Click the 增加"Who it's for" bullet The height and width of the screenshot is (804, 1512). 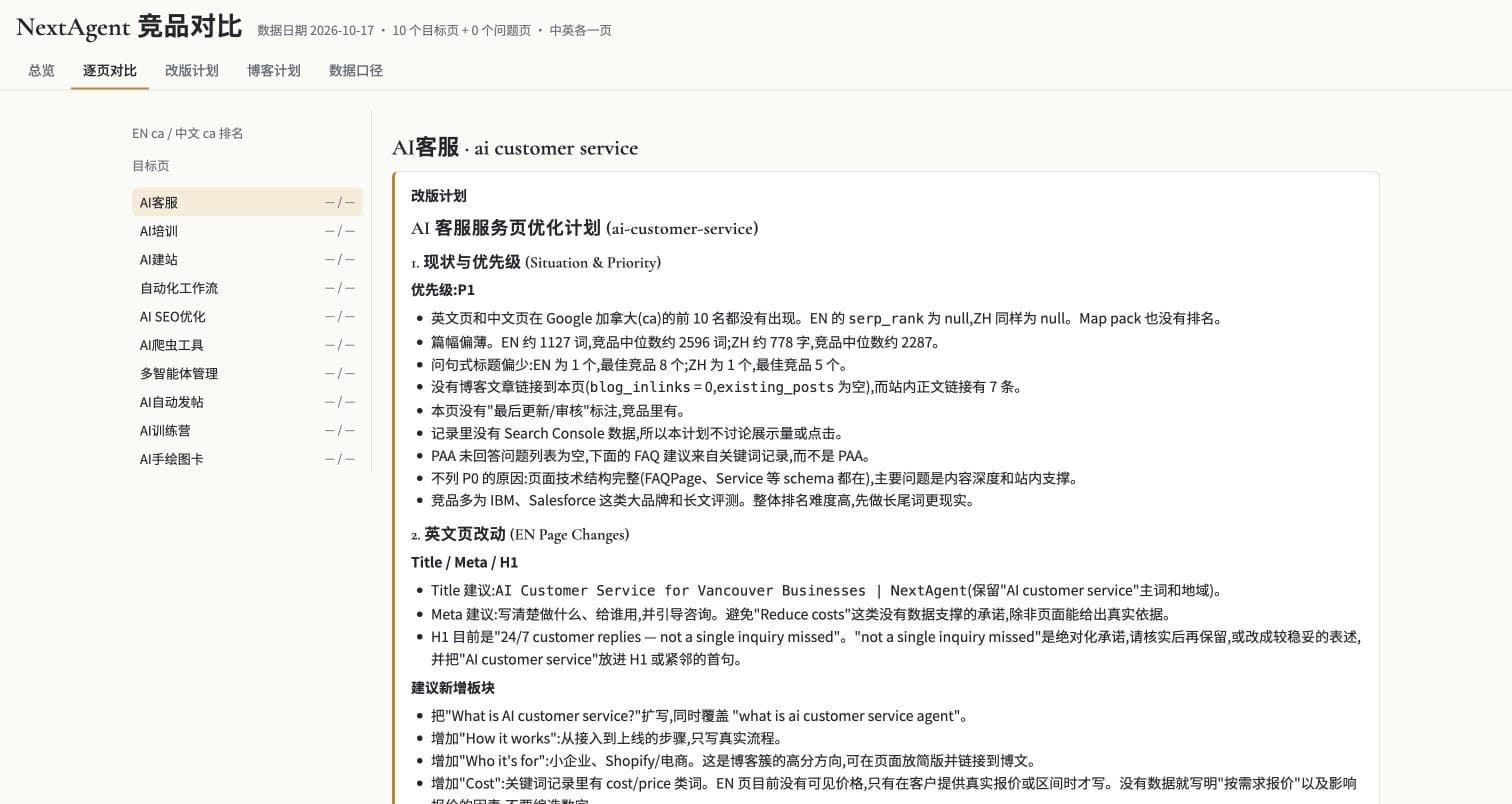tap(734, 761)
